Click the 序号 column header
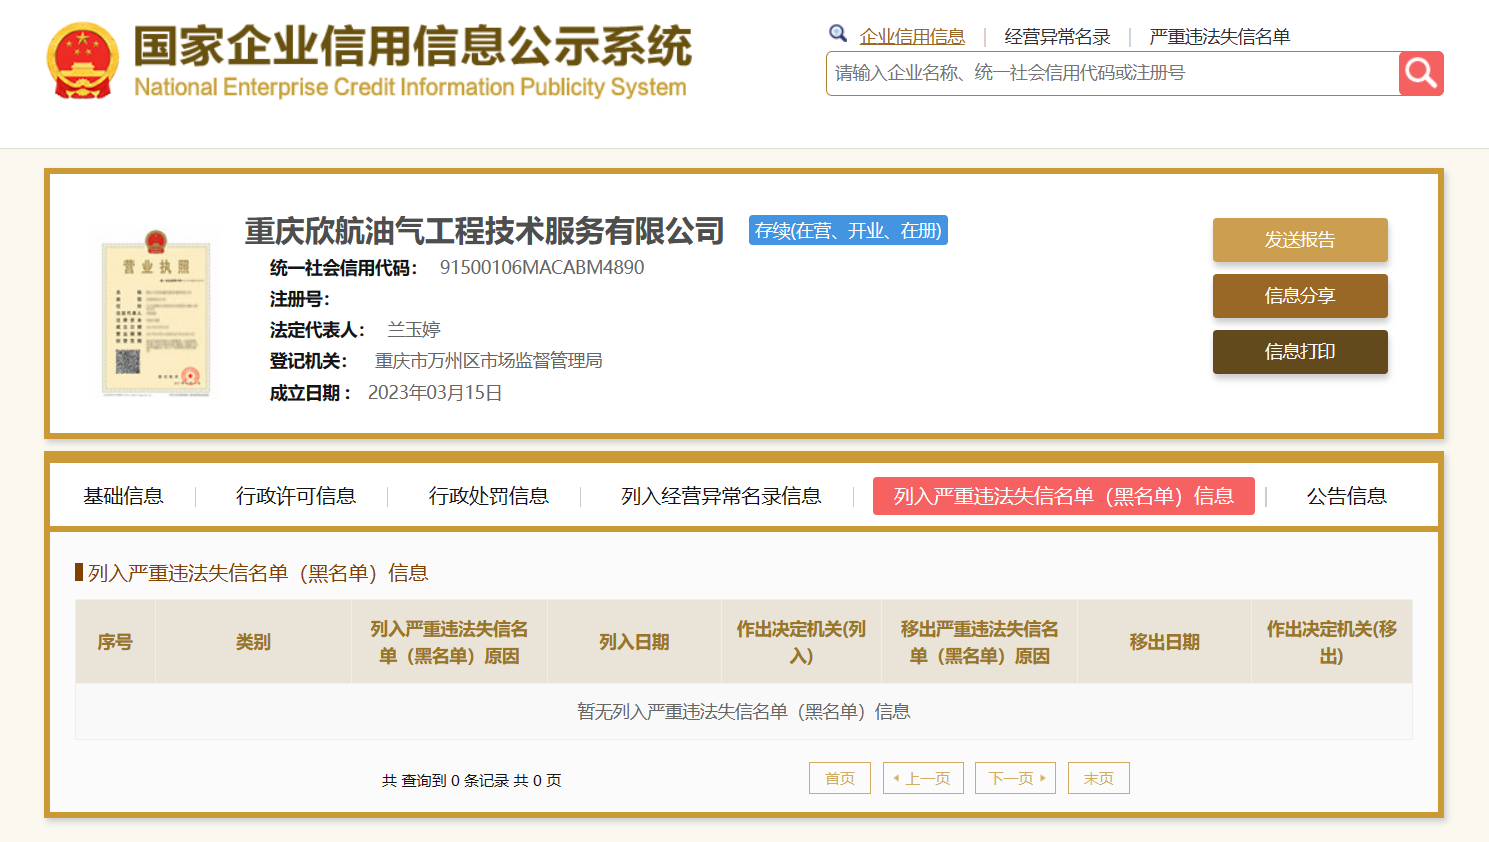This screenshot has width=1489, height=842. click(115, 642)
